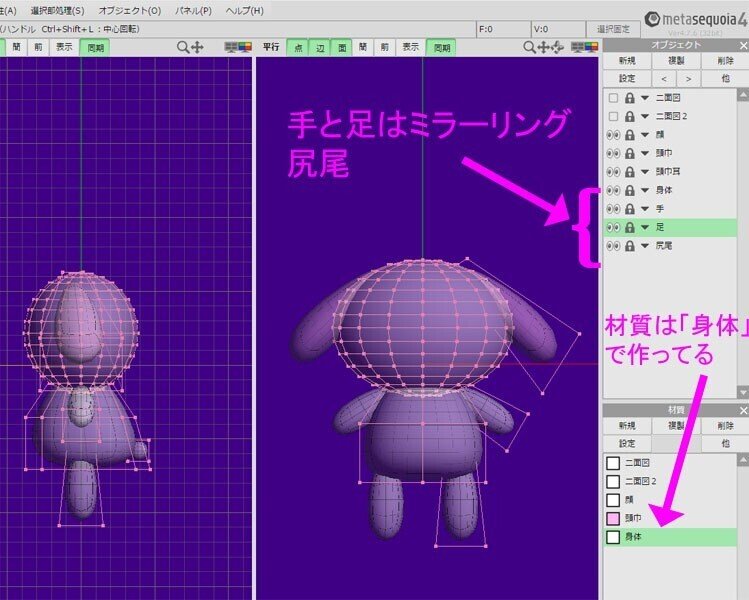The height and width of the screenshot is (600, 749).
Task: Click the 顔 material color swatch
Action: (x=613, y=500)
